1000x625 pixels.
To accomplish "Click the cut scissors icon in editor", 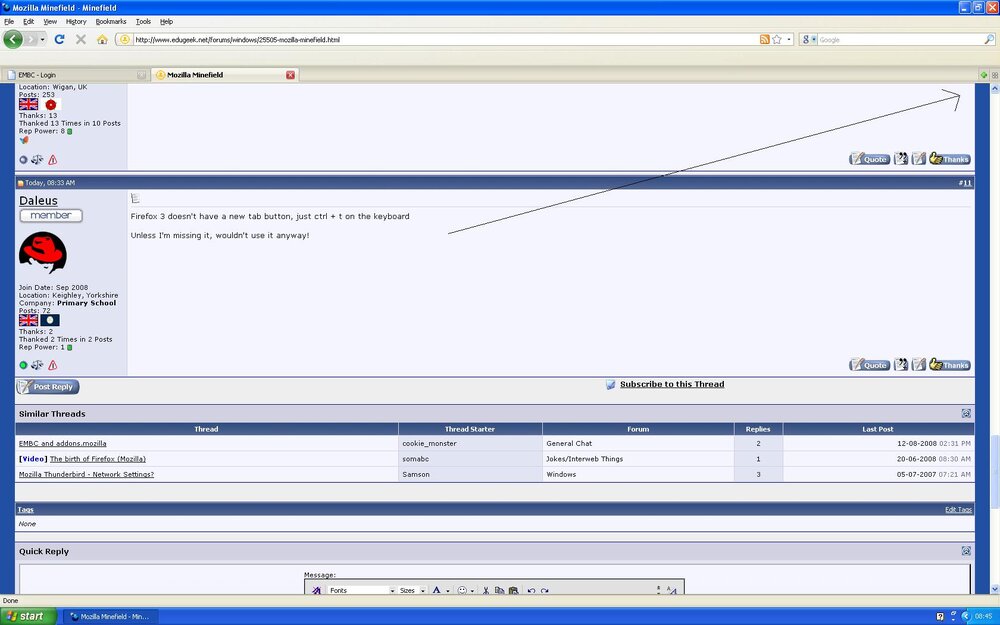I will point(486,591).
